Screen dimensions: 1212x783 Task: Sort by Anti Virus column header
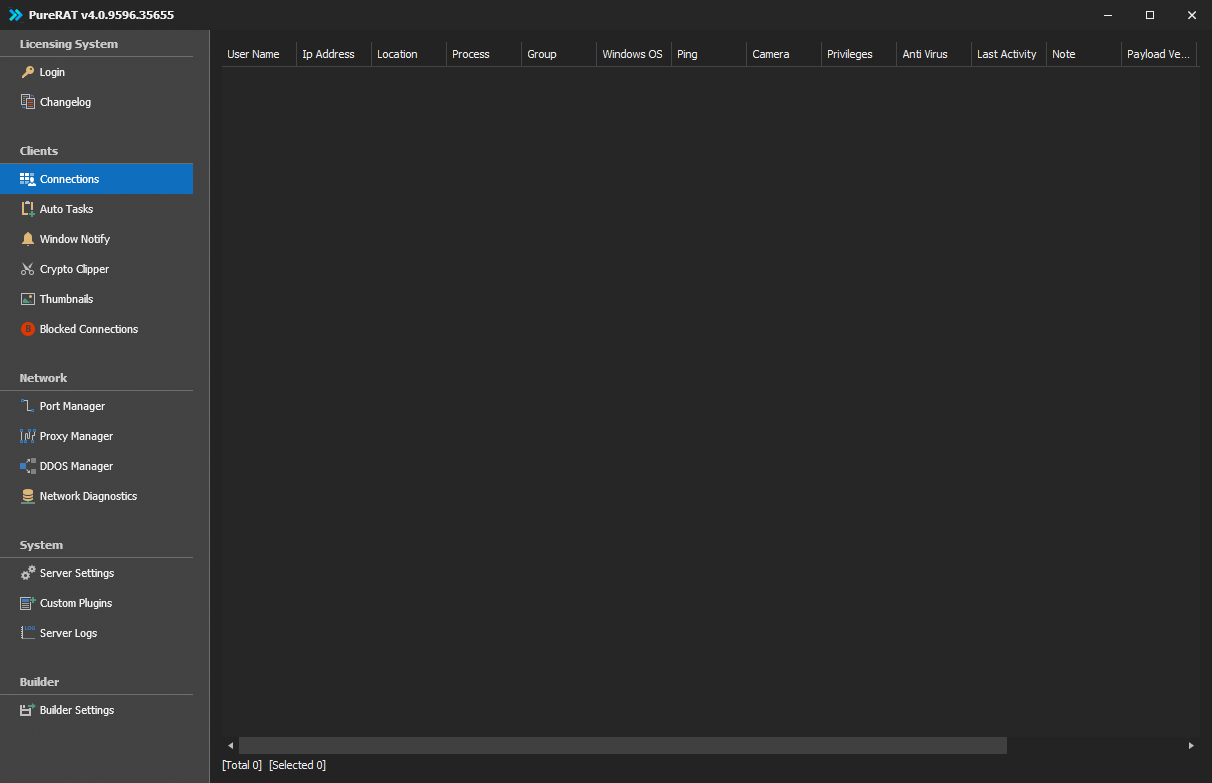point(934,54)
